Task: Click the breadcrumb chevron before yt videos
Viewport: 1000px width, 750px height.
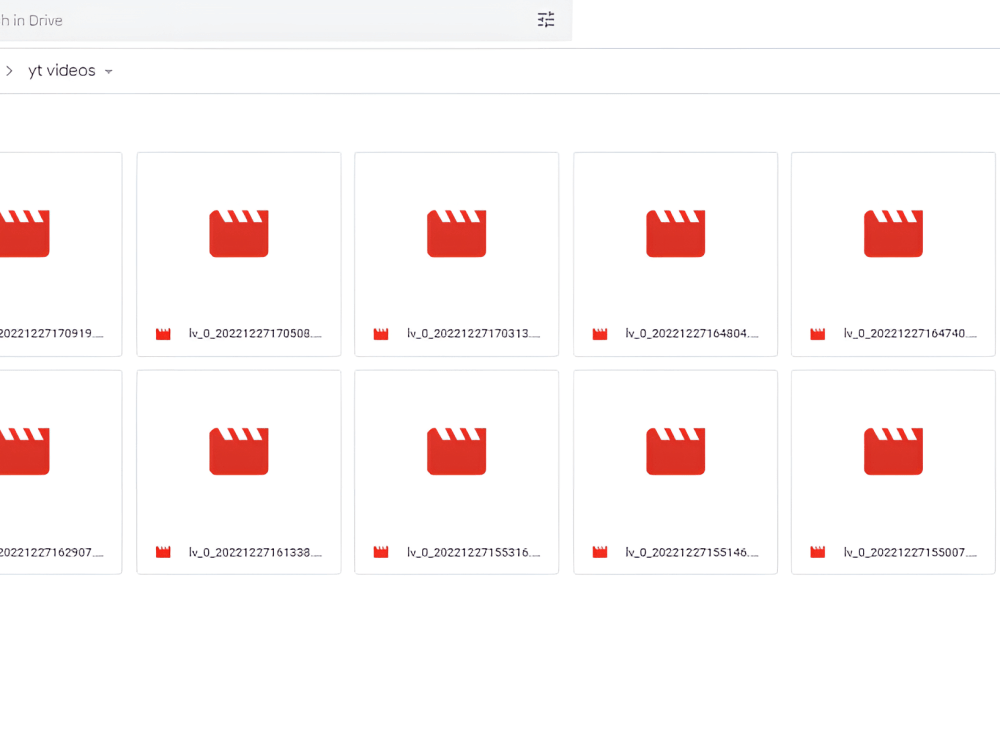Action: pyautogui.click(x=9, y=71)
